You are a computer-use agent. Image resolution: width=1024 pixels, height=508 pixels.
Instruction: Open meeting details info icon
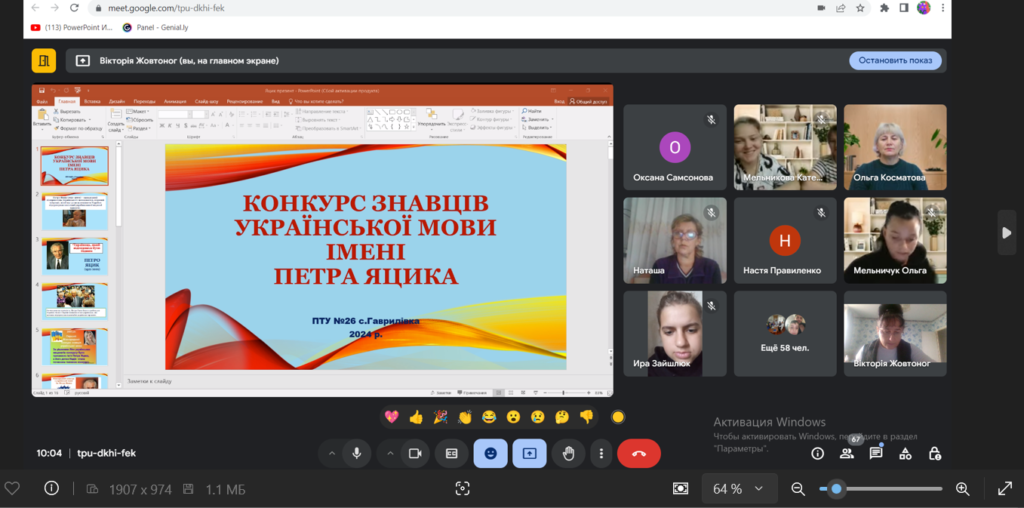(x=817, y=453)
